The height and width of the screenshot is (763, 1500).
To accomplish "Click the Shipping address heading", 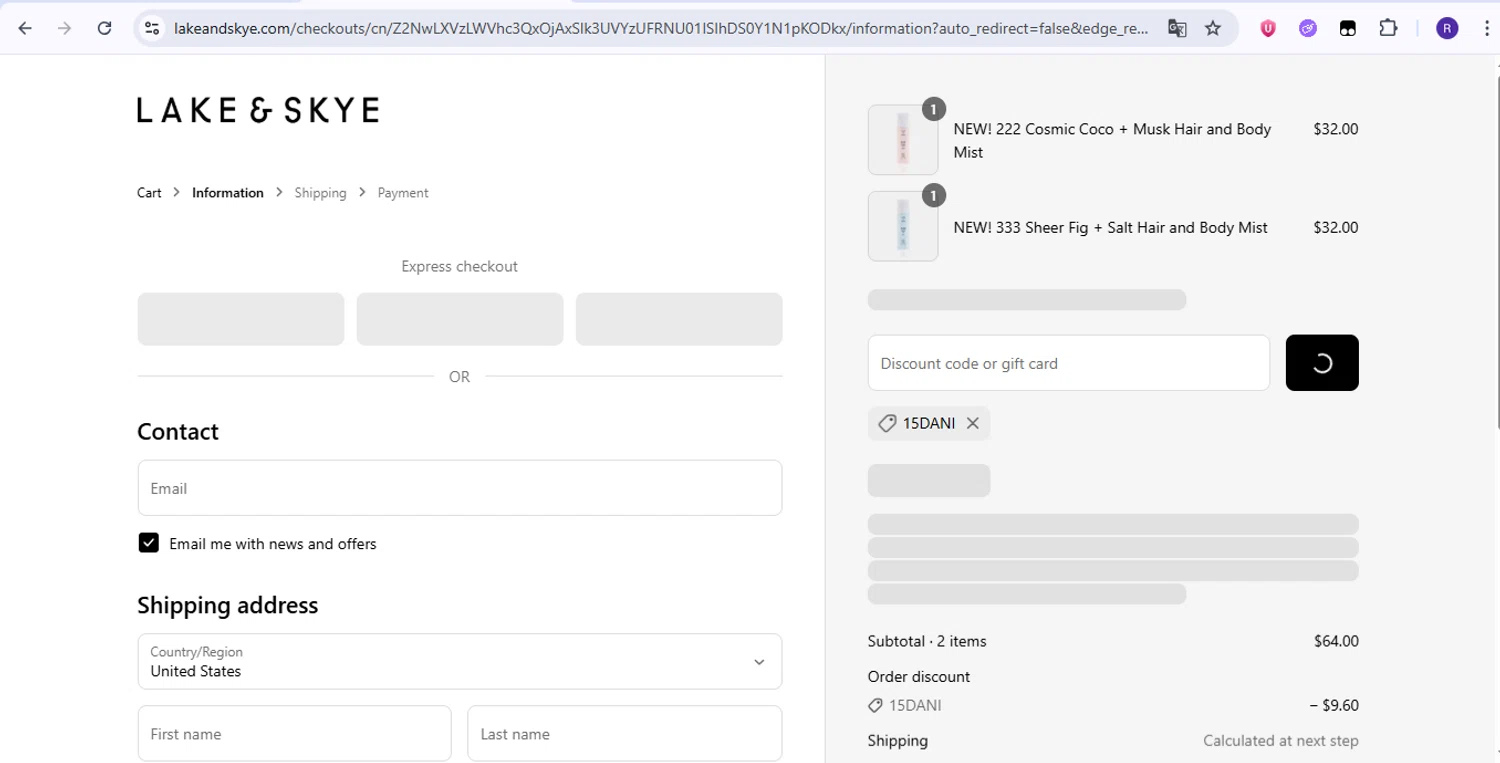I will pyautogui.click(x=228, y=605).
